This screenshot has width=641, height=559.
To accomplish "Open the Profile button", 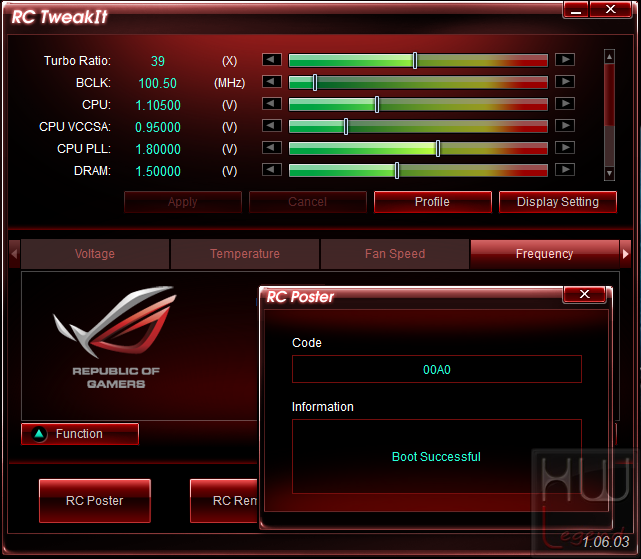I will (x=433, y=202).
